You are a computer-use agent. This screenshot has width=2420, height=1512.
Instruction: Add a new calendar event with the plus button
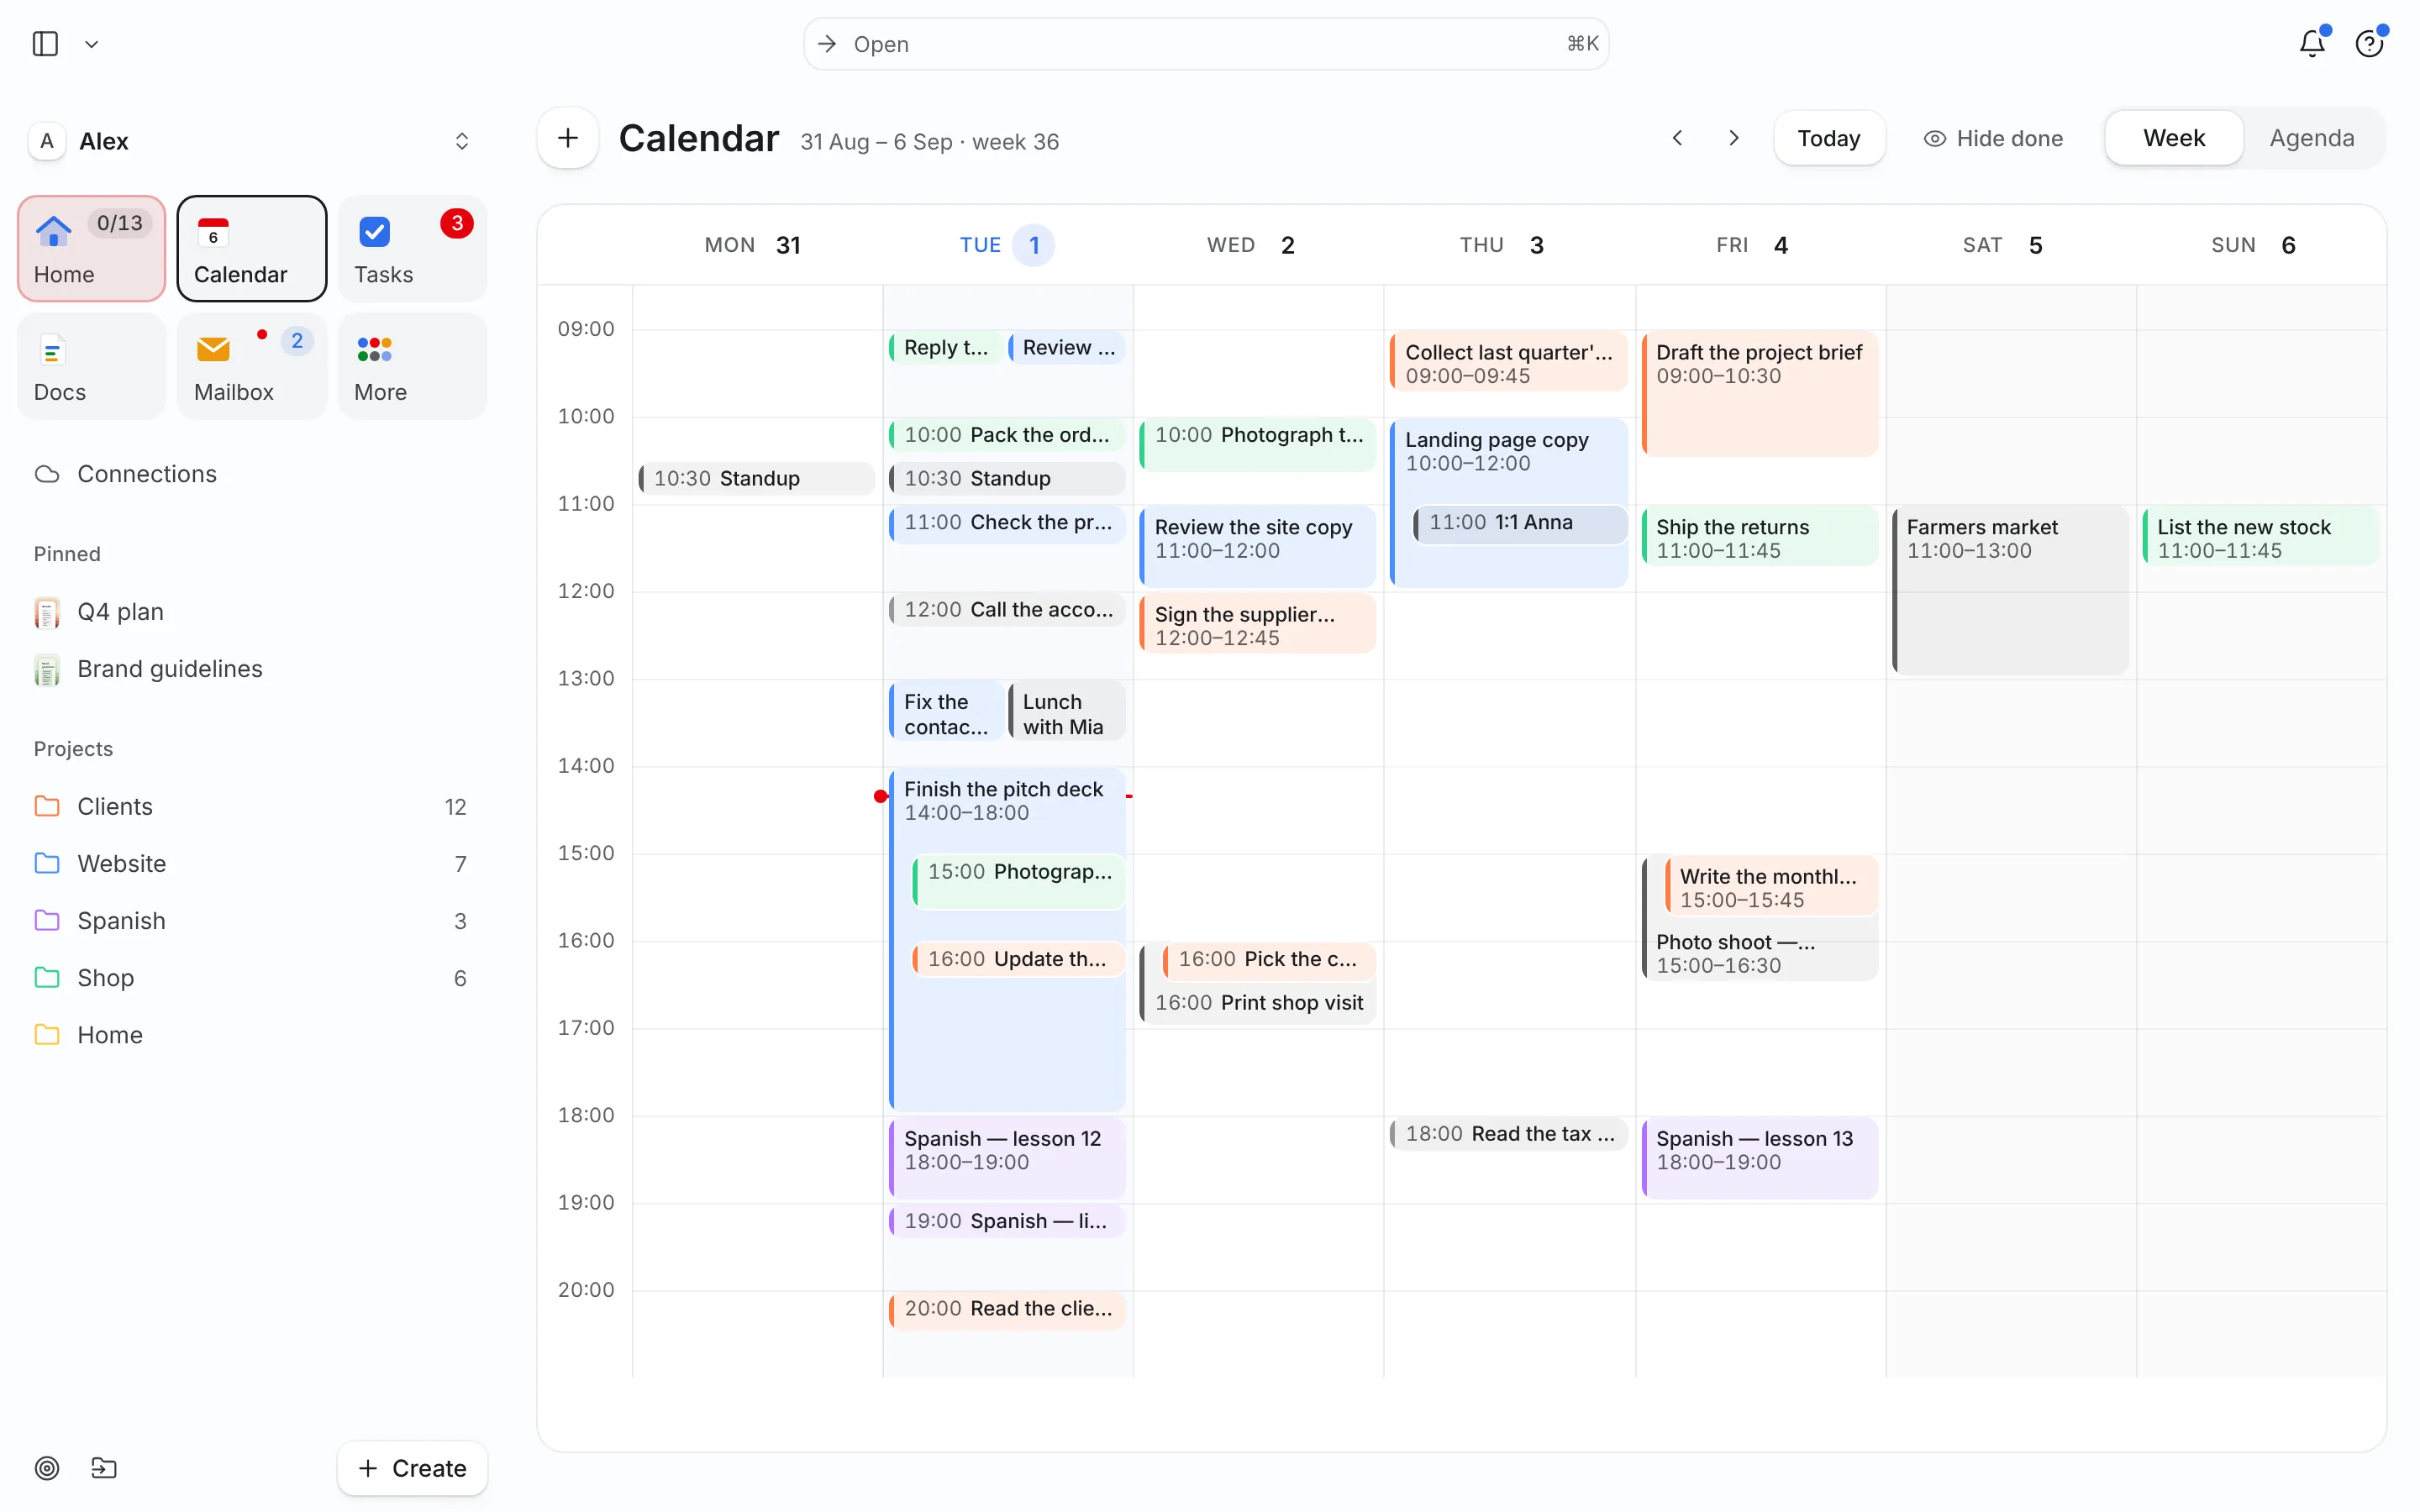tap(568, 138)
